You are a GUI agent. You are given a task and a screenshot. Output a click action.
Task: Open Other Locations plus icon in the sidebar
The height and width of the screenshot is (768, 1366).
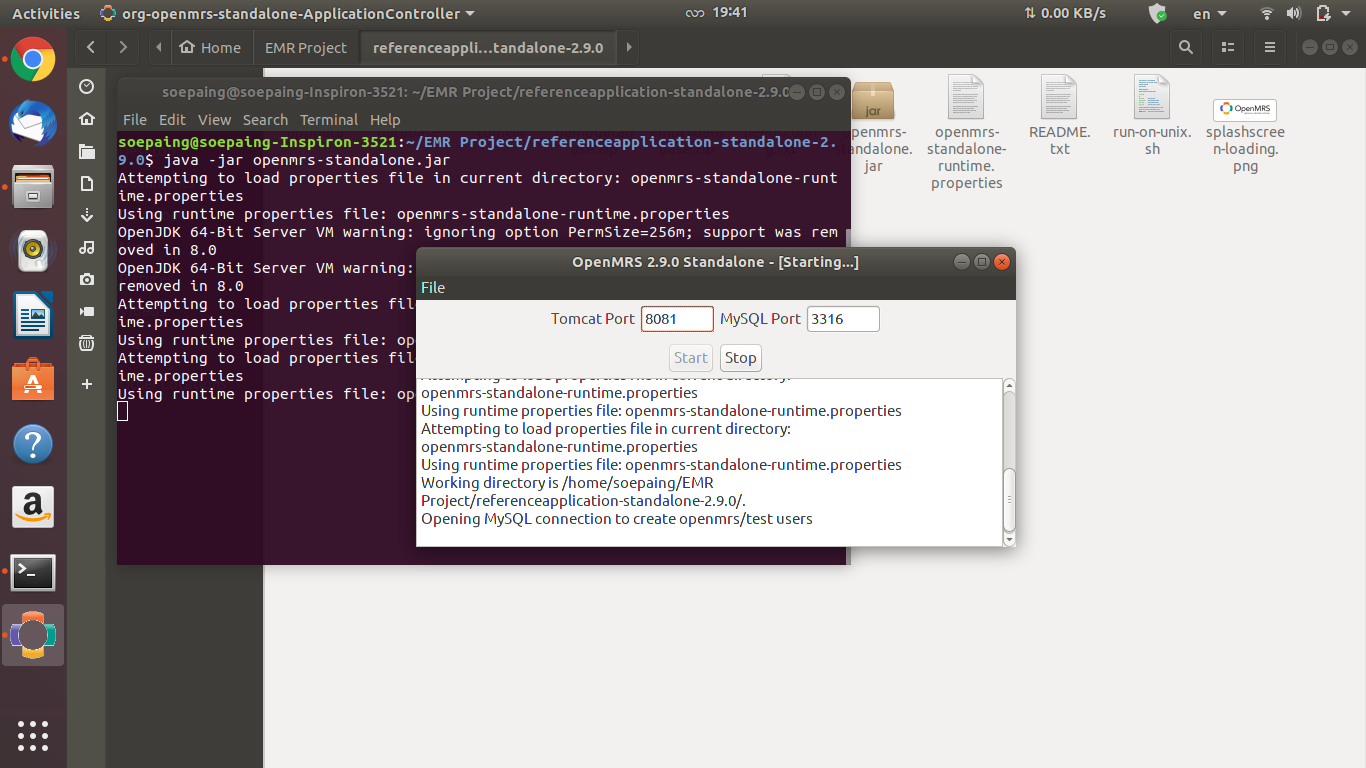[87, 384]
